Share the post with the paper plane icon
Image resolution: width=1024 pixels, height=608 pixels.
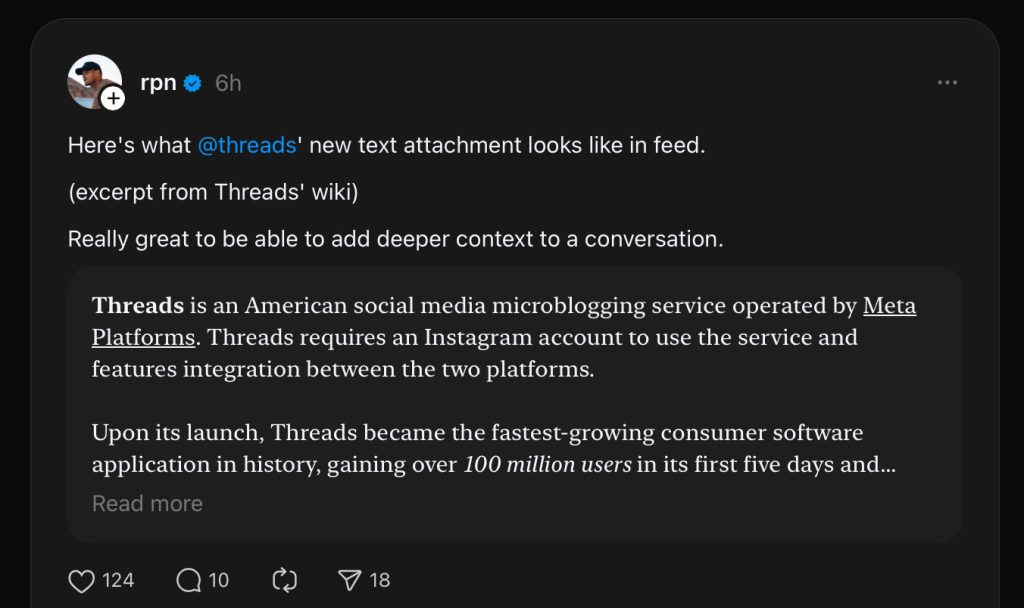pos(349,580)
